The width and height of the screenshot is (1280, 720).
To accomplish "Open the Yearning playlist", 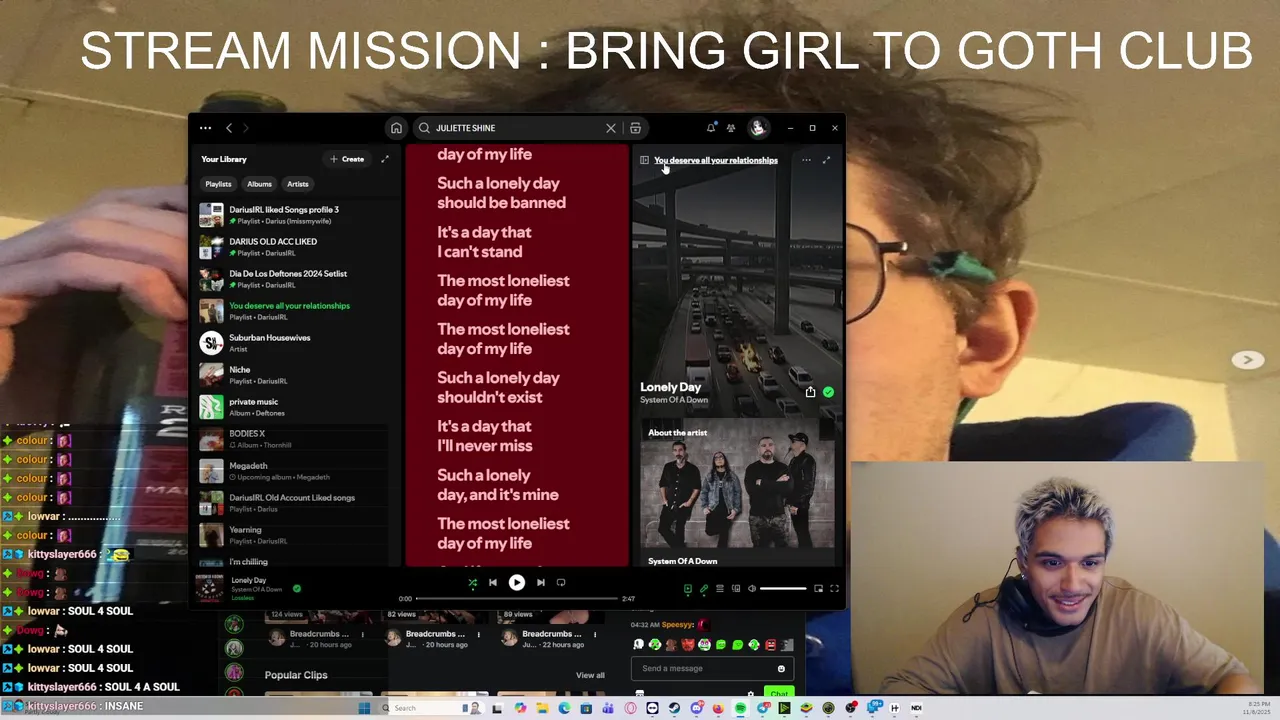I will pyautogui.click(x=295, y=535).
